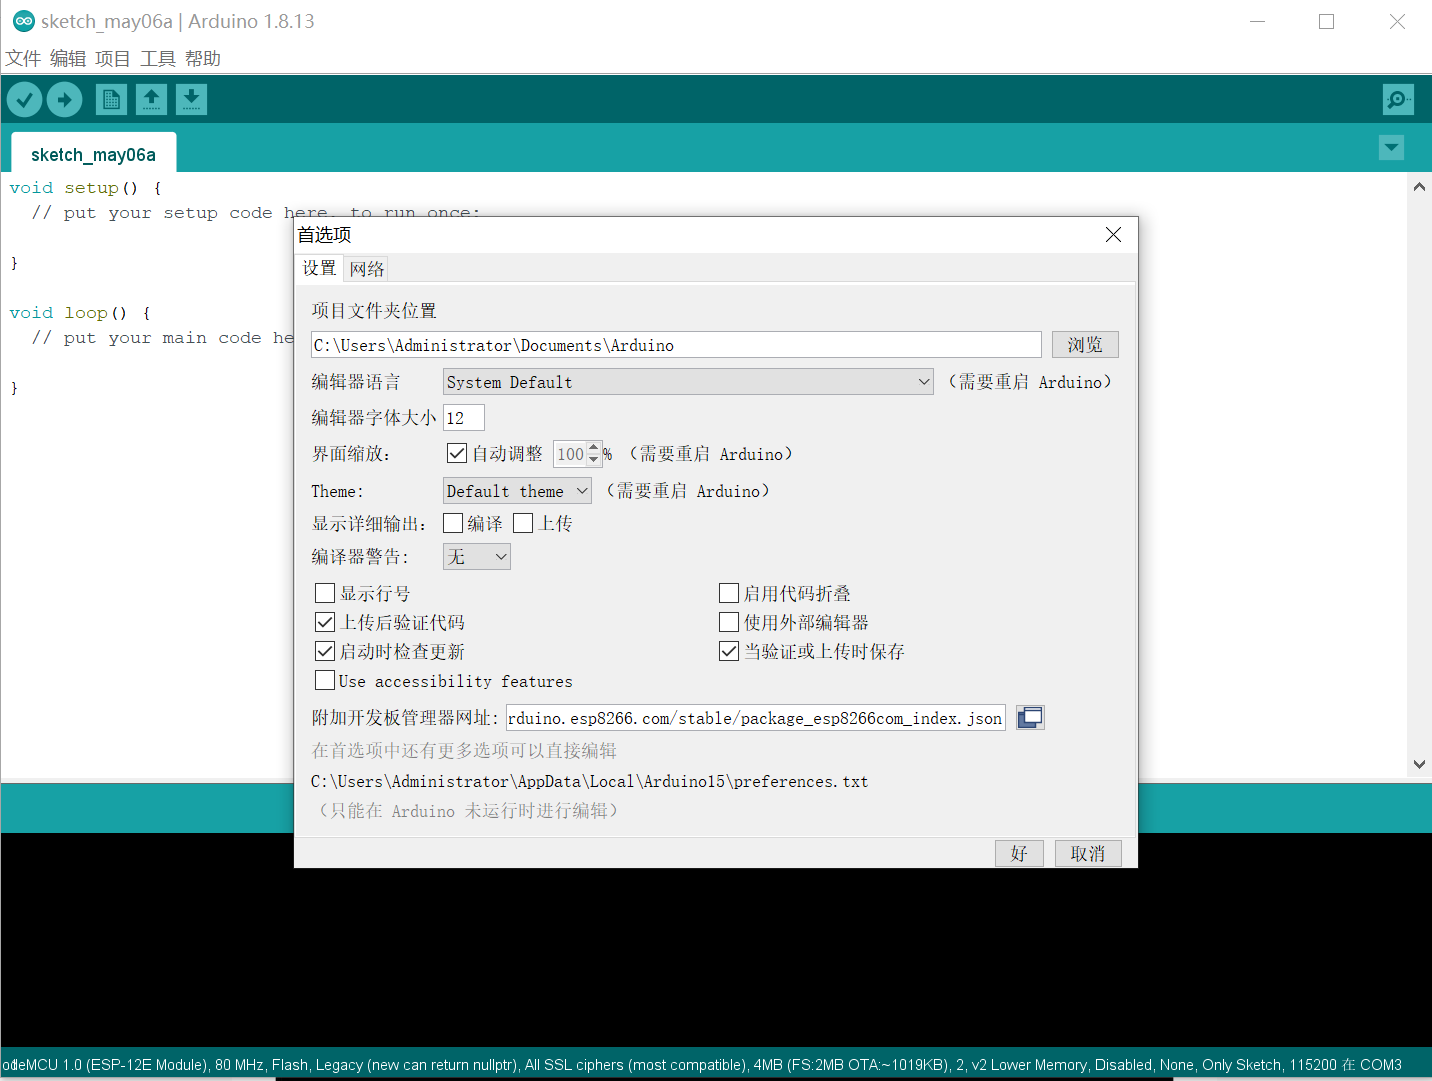Tick Use accessibility features checkbox
This screenshot has width=1432, height=1081.
point(325,680)
